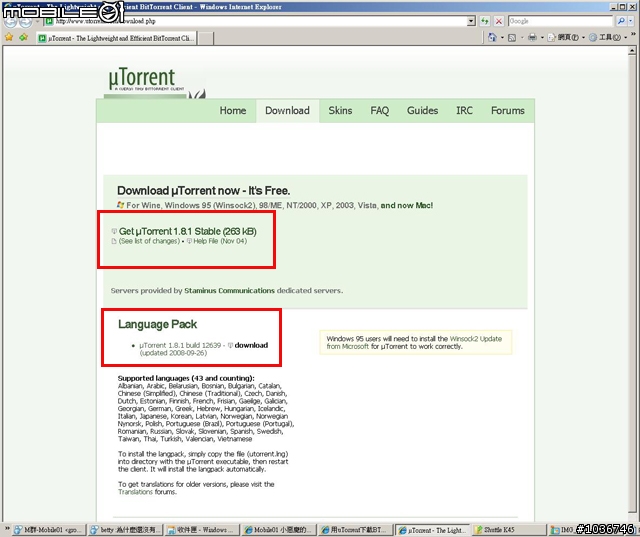
Task: Click the RSS Feeds icon
Action: pos(512,38)
